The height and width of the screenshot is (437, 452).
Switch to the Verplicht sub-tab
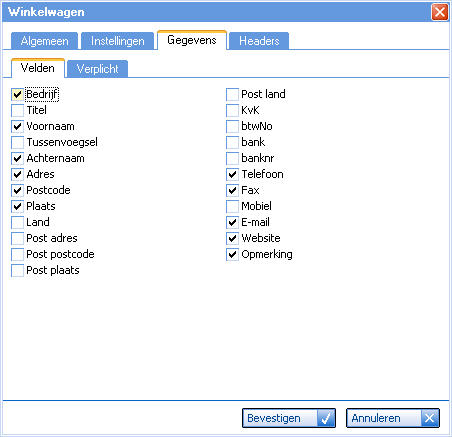point(97,69)
